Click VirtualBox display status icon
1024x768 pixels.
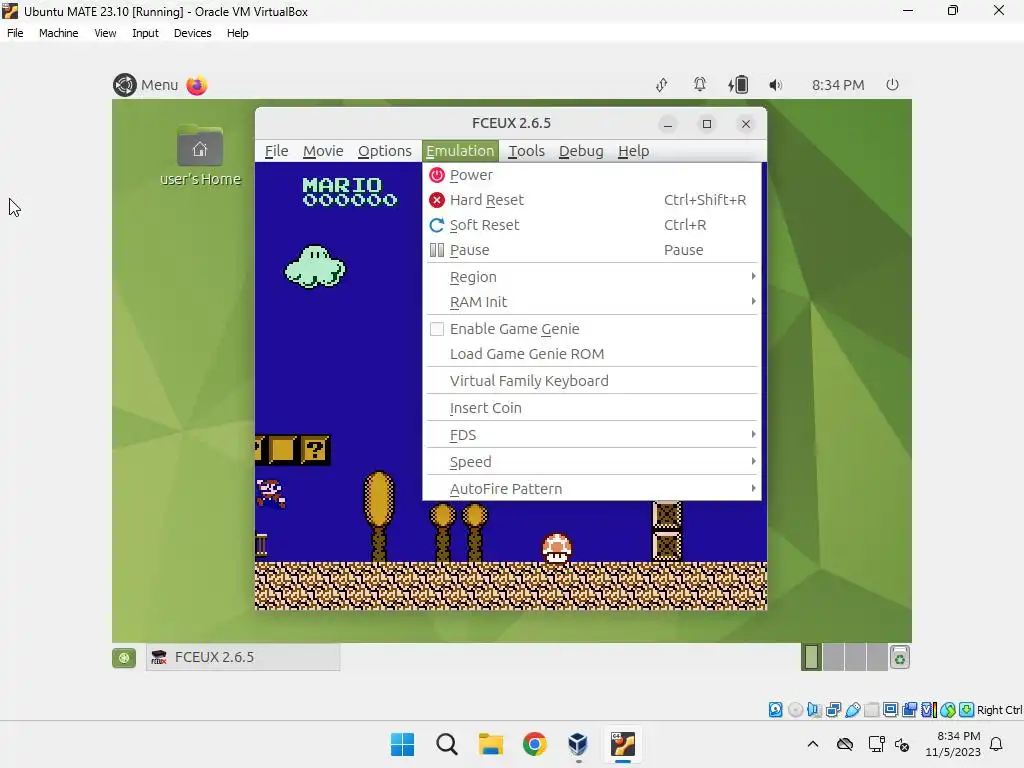(x=890, y=710)
